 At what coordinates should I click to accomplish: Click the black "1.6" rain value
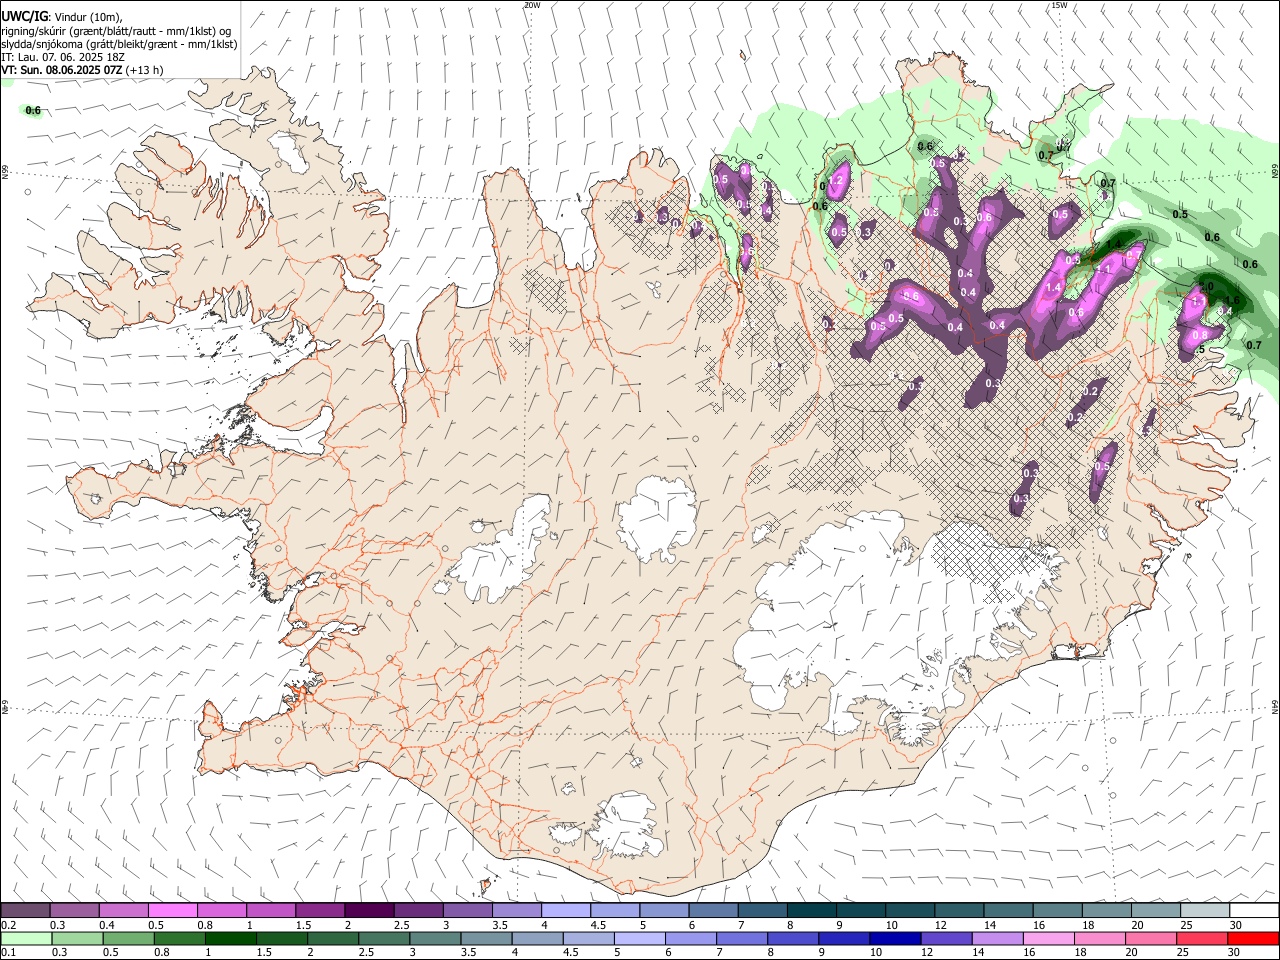tap(1232, 300)
